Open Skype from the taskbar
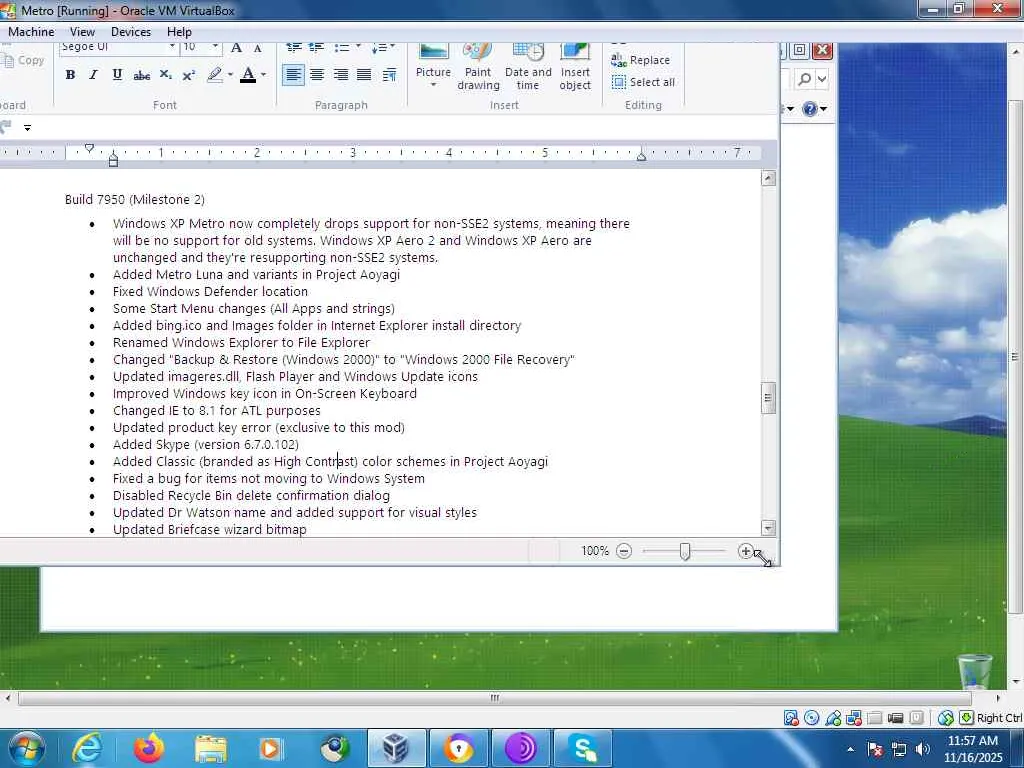This screenshot has width=1024, height=768. pos(583,748)
